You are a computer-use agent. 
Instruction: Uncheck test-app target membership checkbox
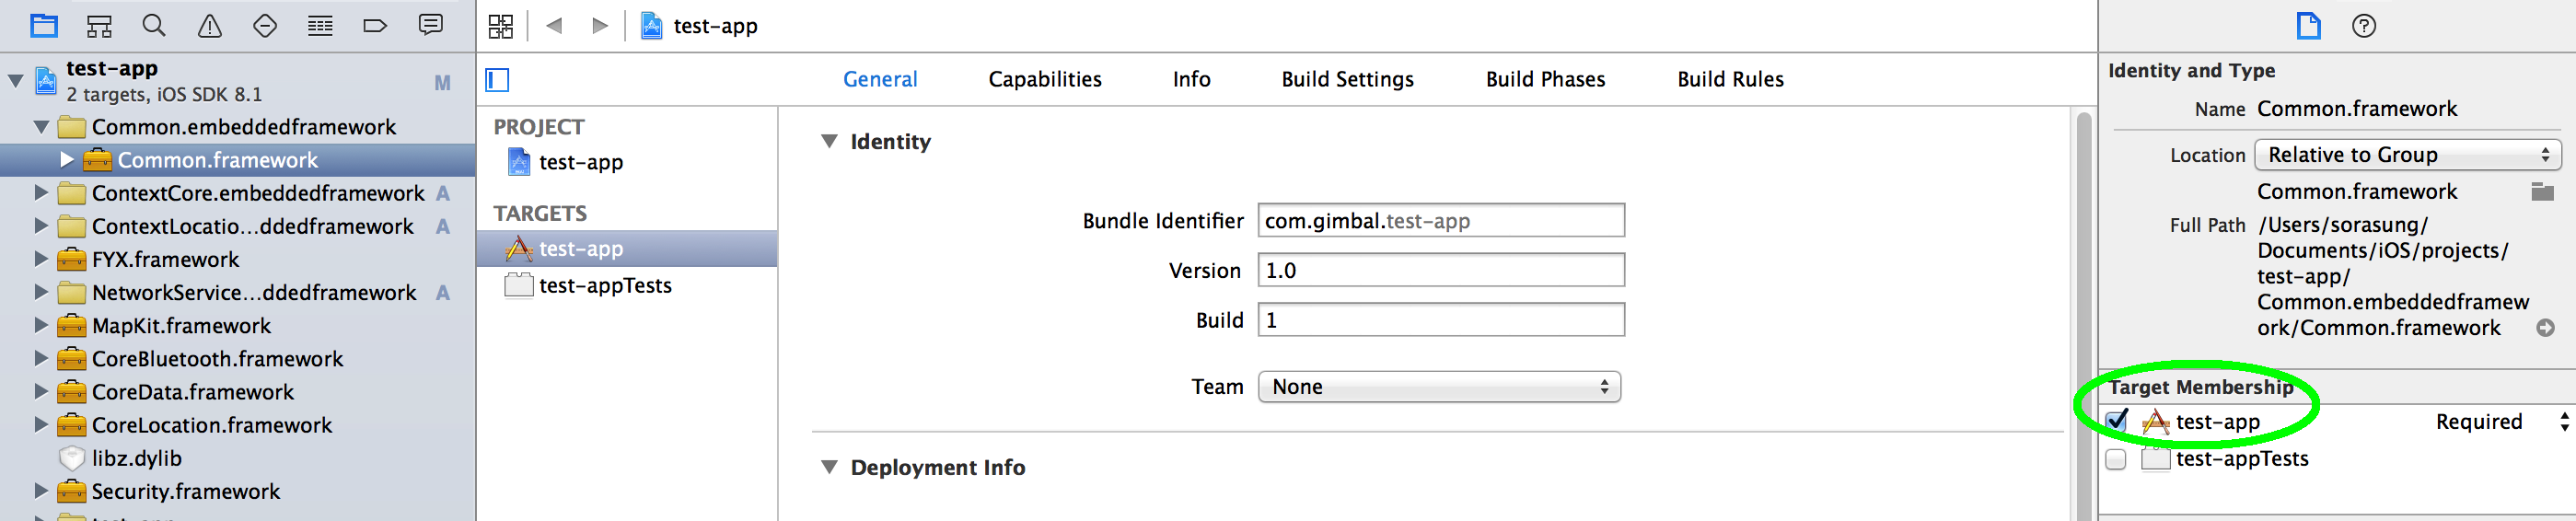coord(2116,421)
